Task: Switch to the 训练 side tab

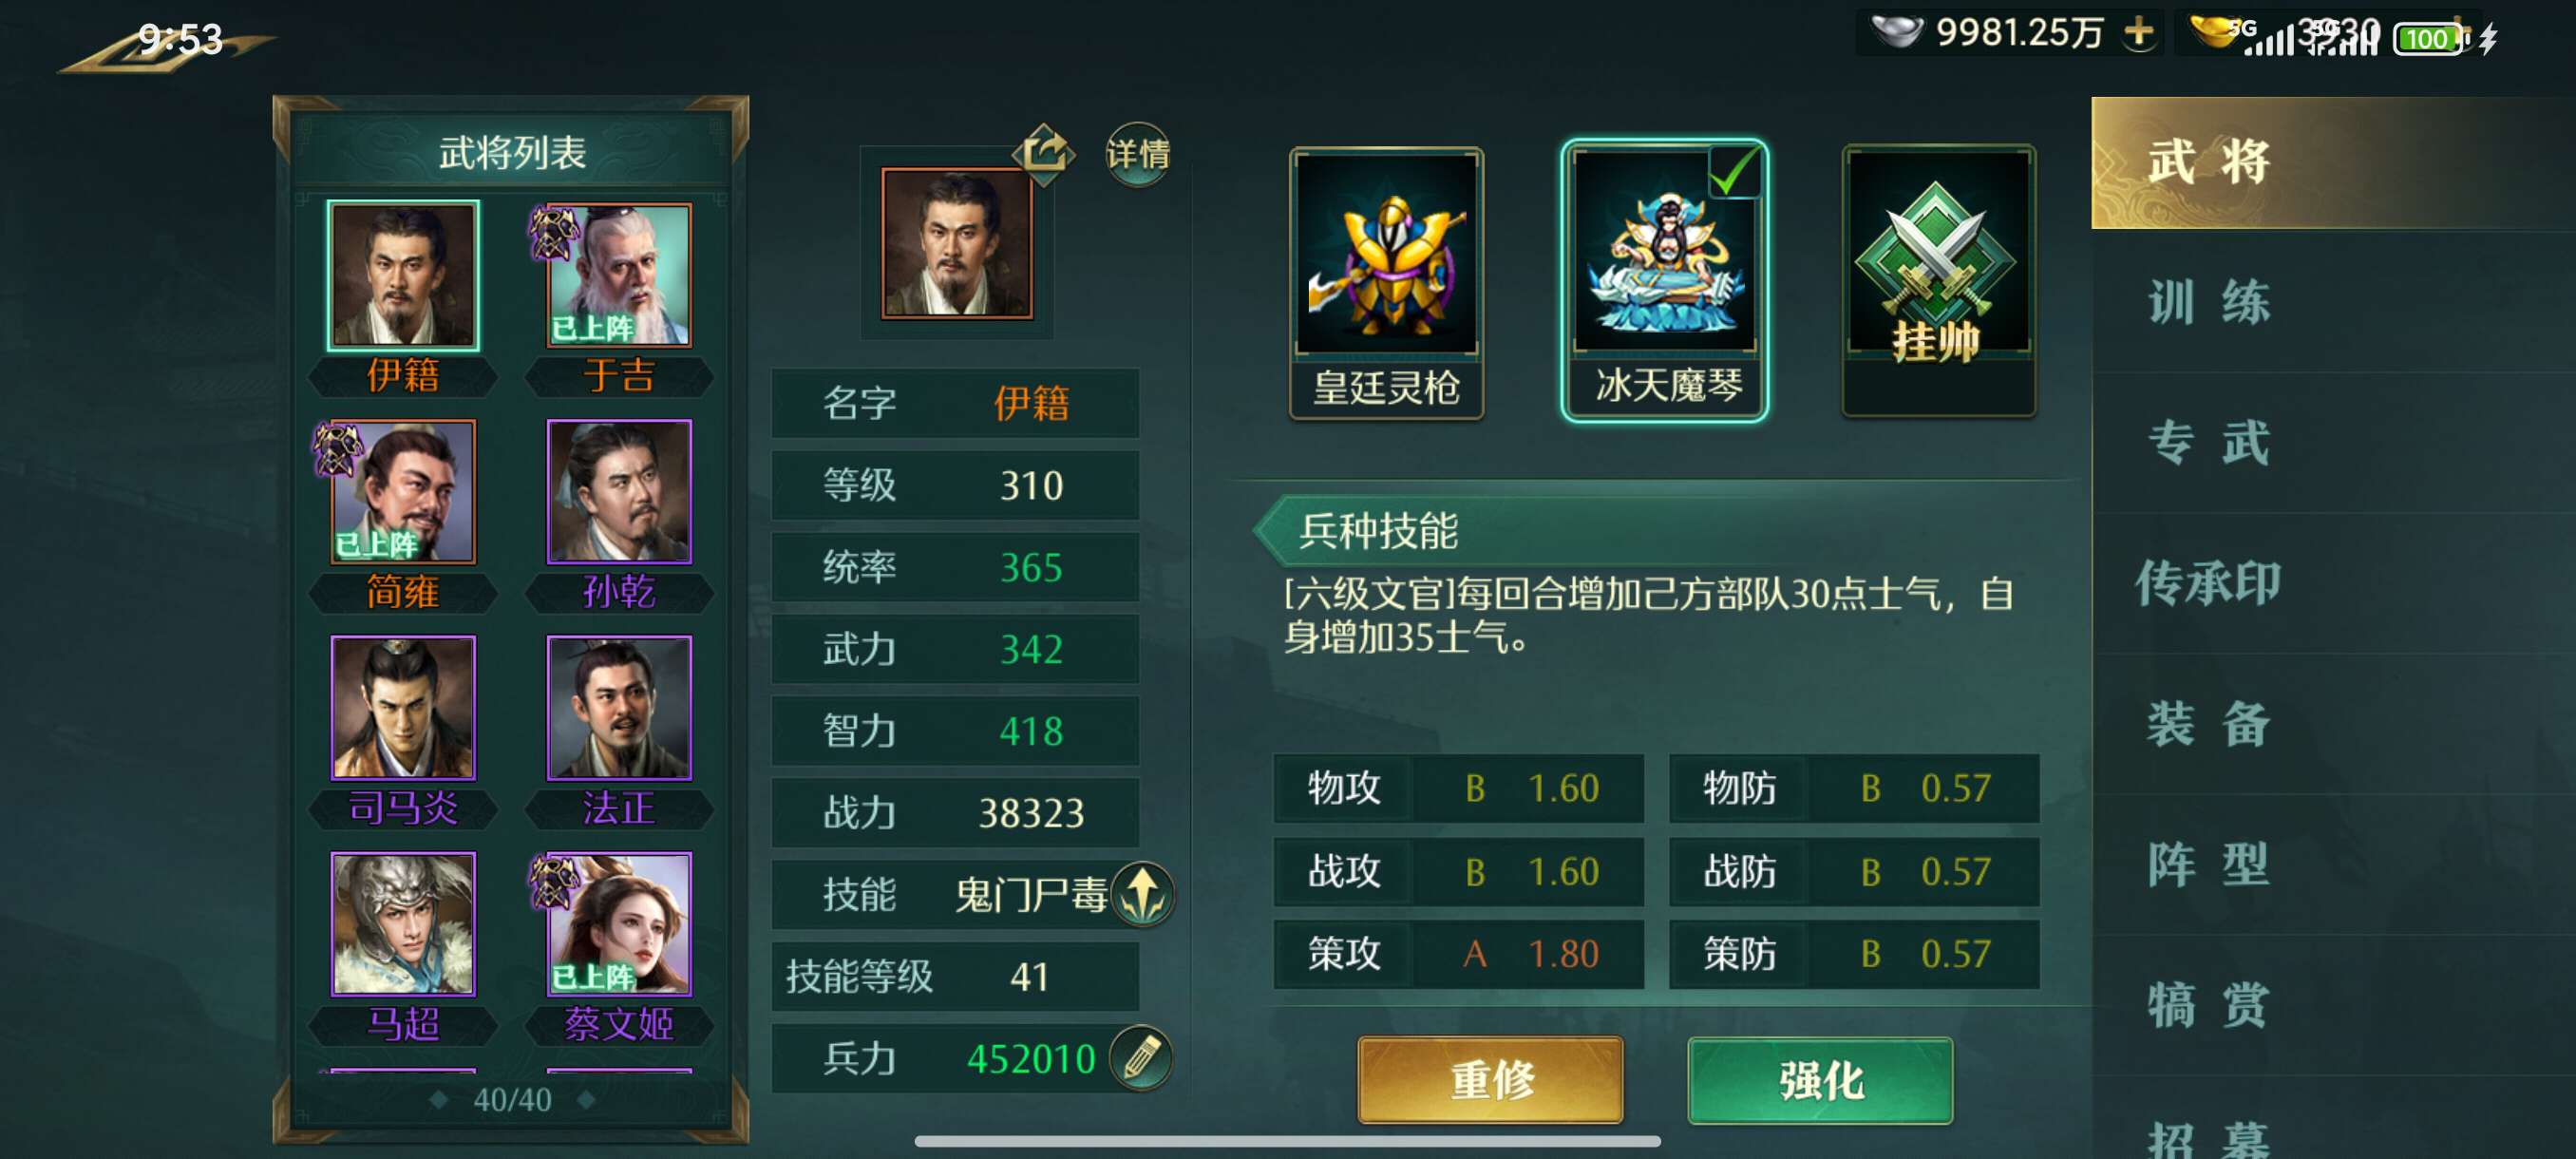Action: coord(2208,302)
